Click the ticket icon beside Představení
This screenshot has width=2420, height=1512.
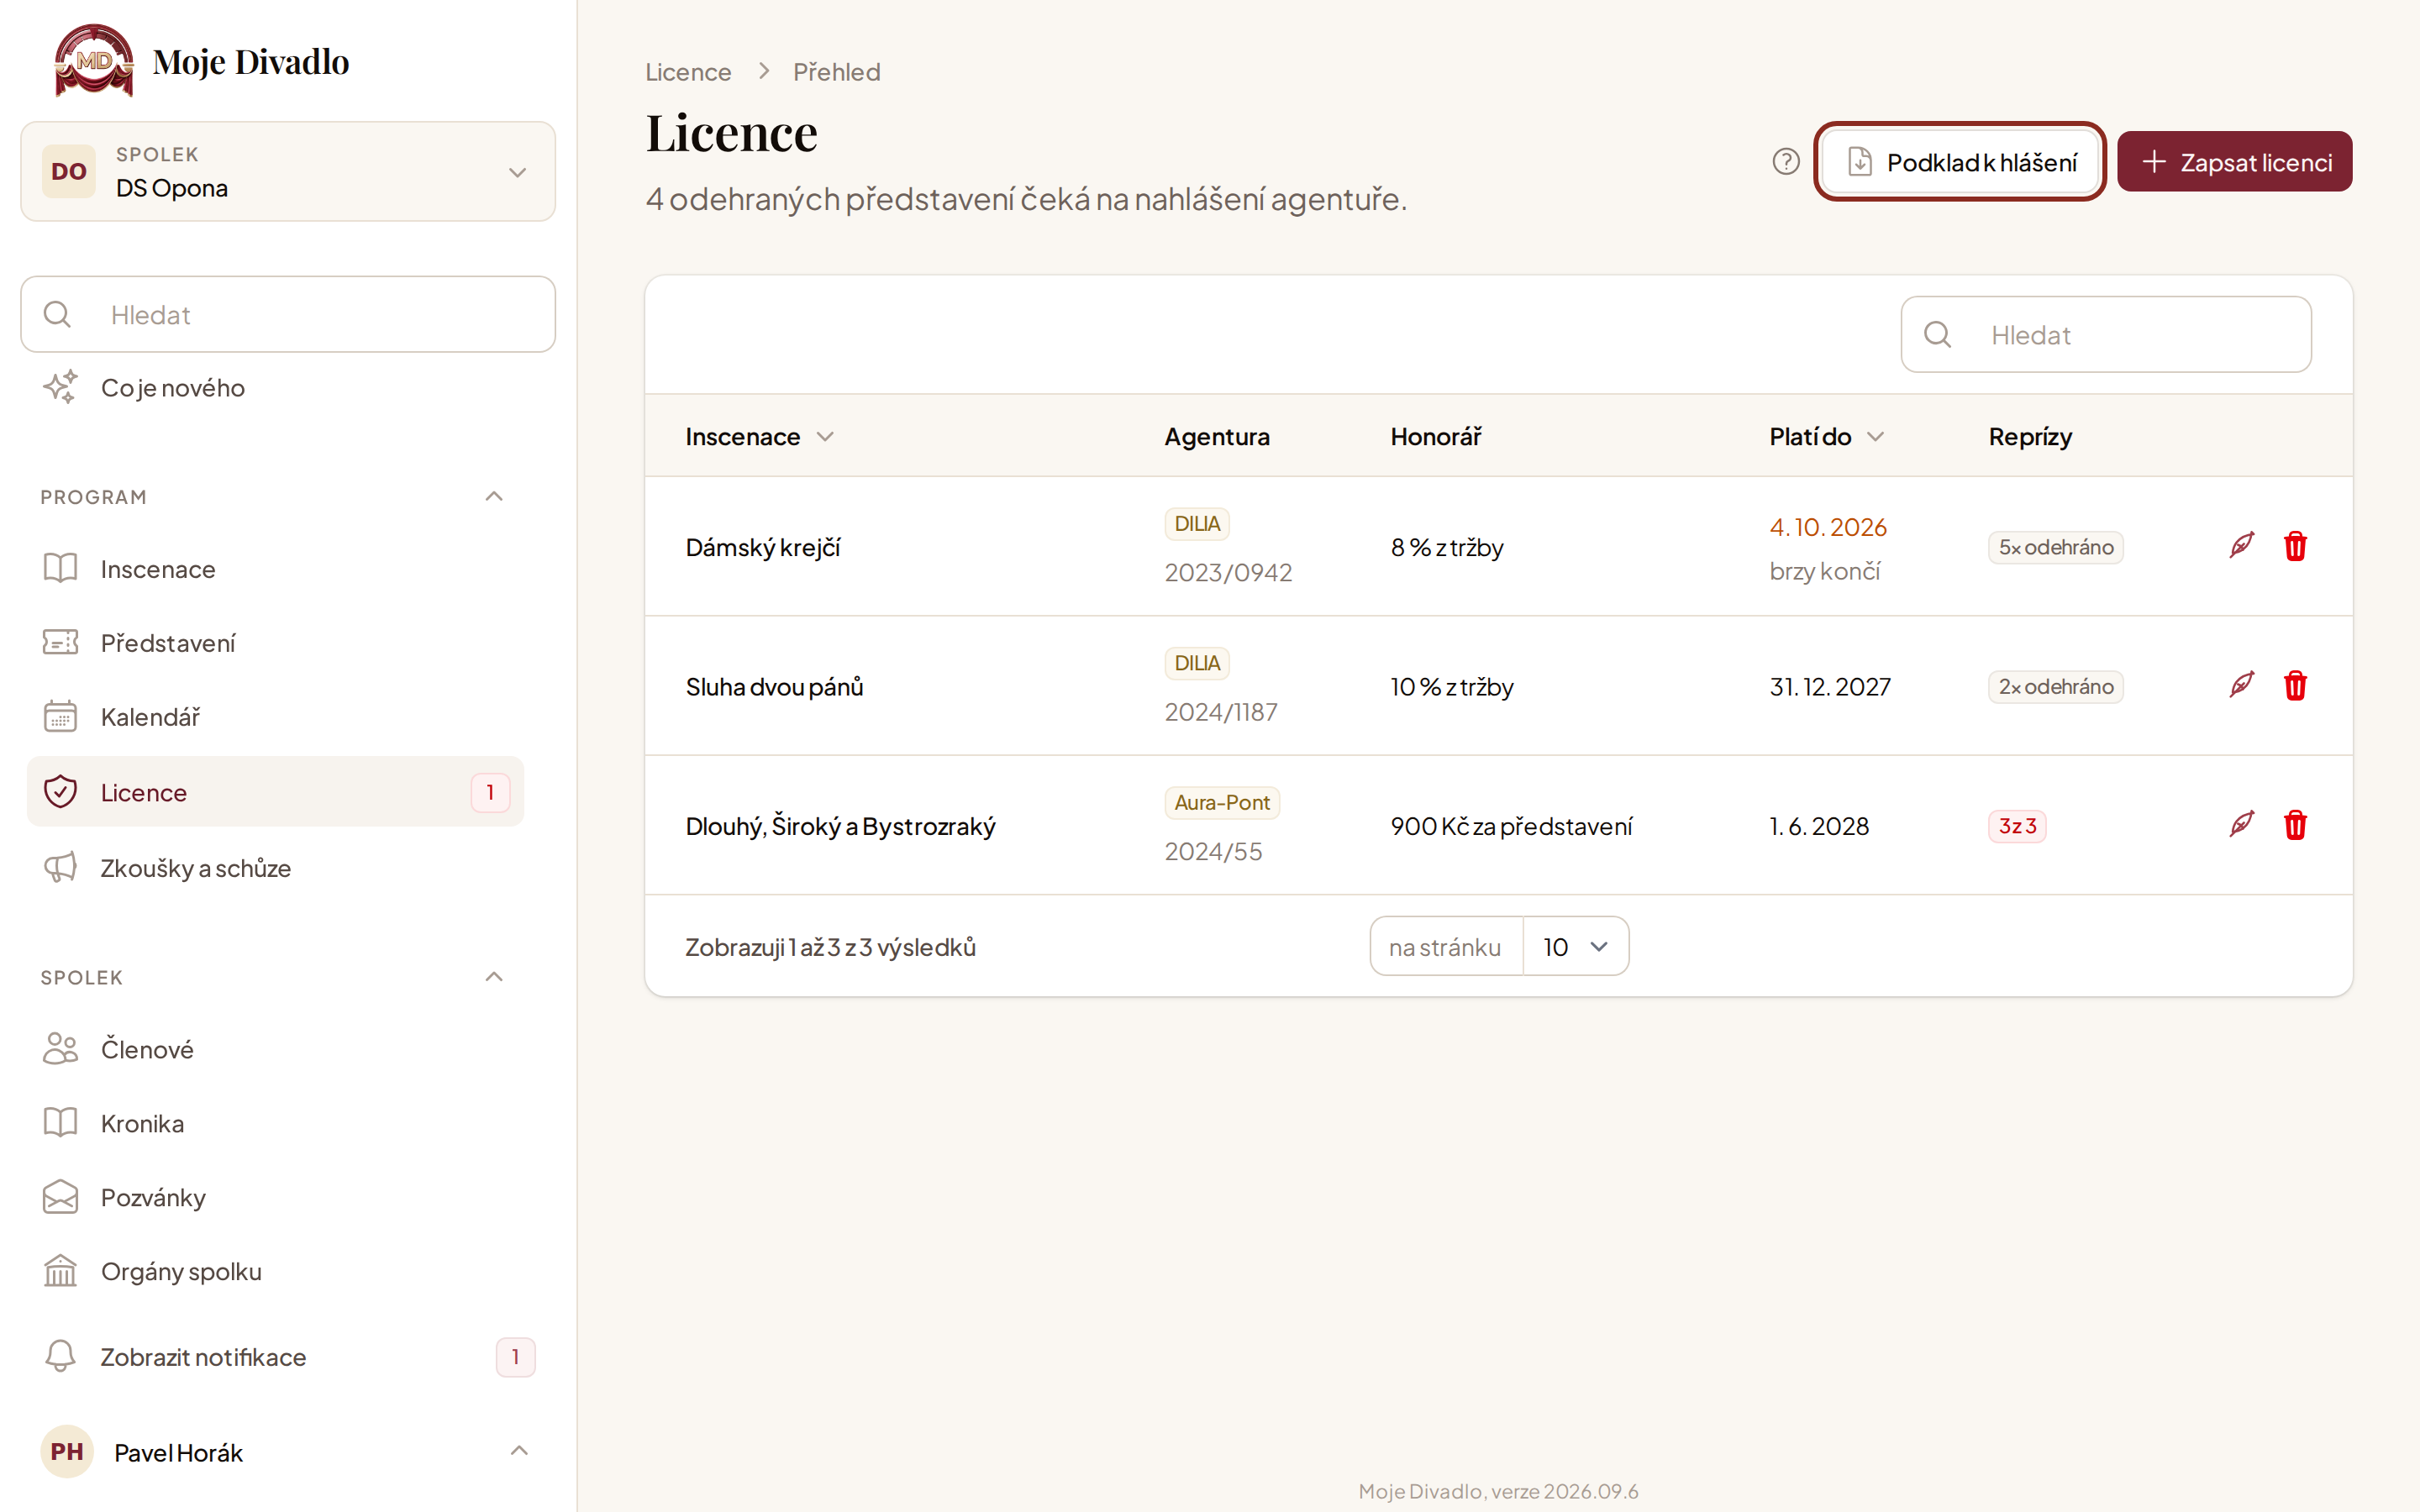pos(60,642)
